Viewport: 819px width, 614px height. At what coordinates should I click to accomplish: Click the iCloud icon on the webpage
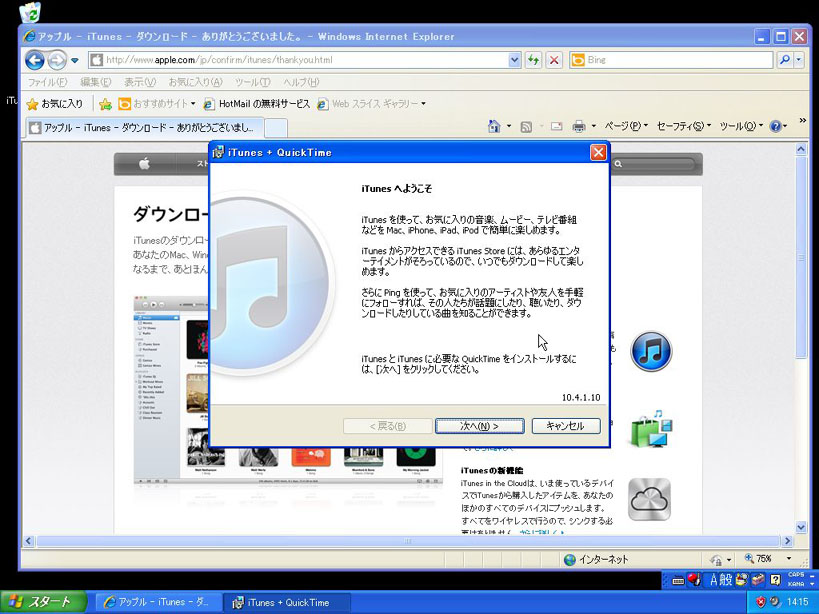(649, 500)
